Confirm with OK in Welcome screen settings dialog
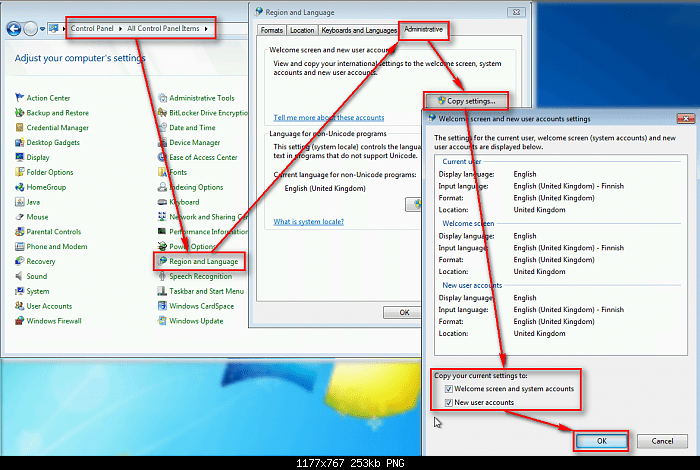This screenshot has height=470, width=700. [601, 441]
